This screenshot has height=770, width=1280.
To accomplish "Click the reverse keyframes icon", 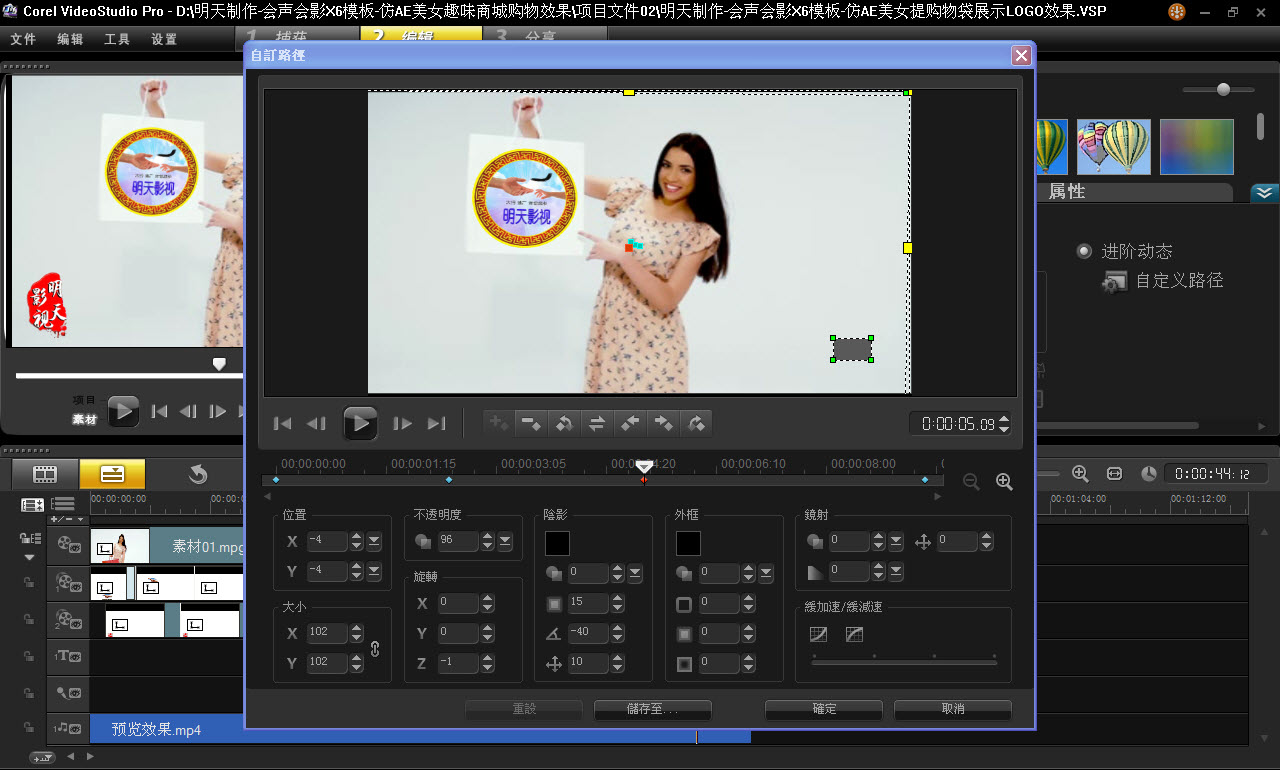I will [x=564, y=423].
